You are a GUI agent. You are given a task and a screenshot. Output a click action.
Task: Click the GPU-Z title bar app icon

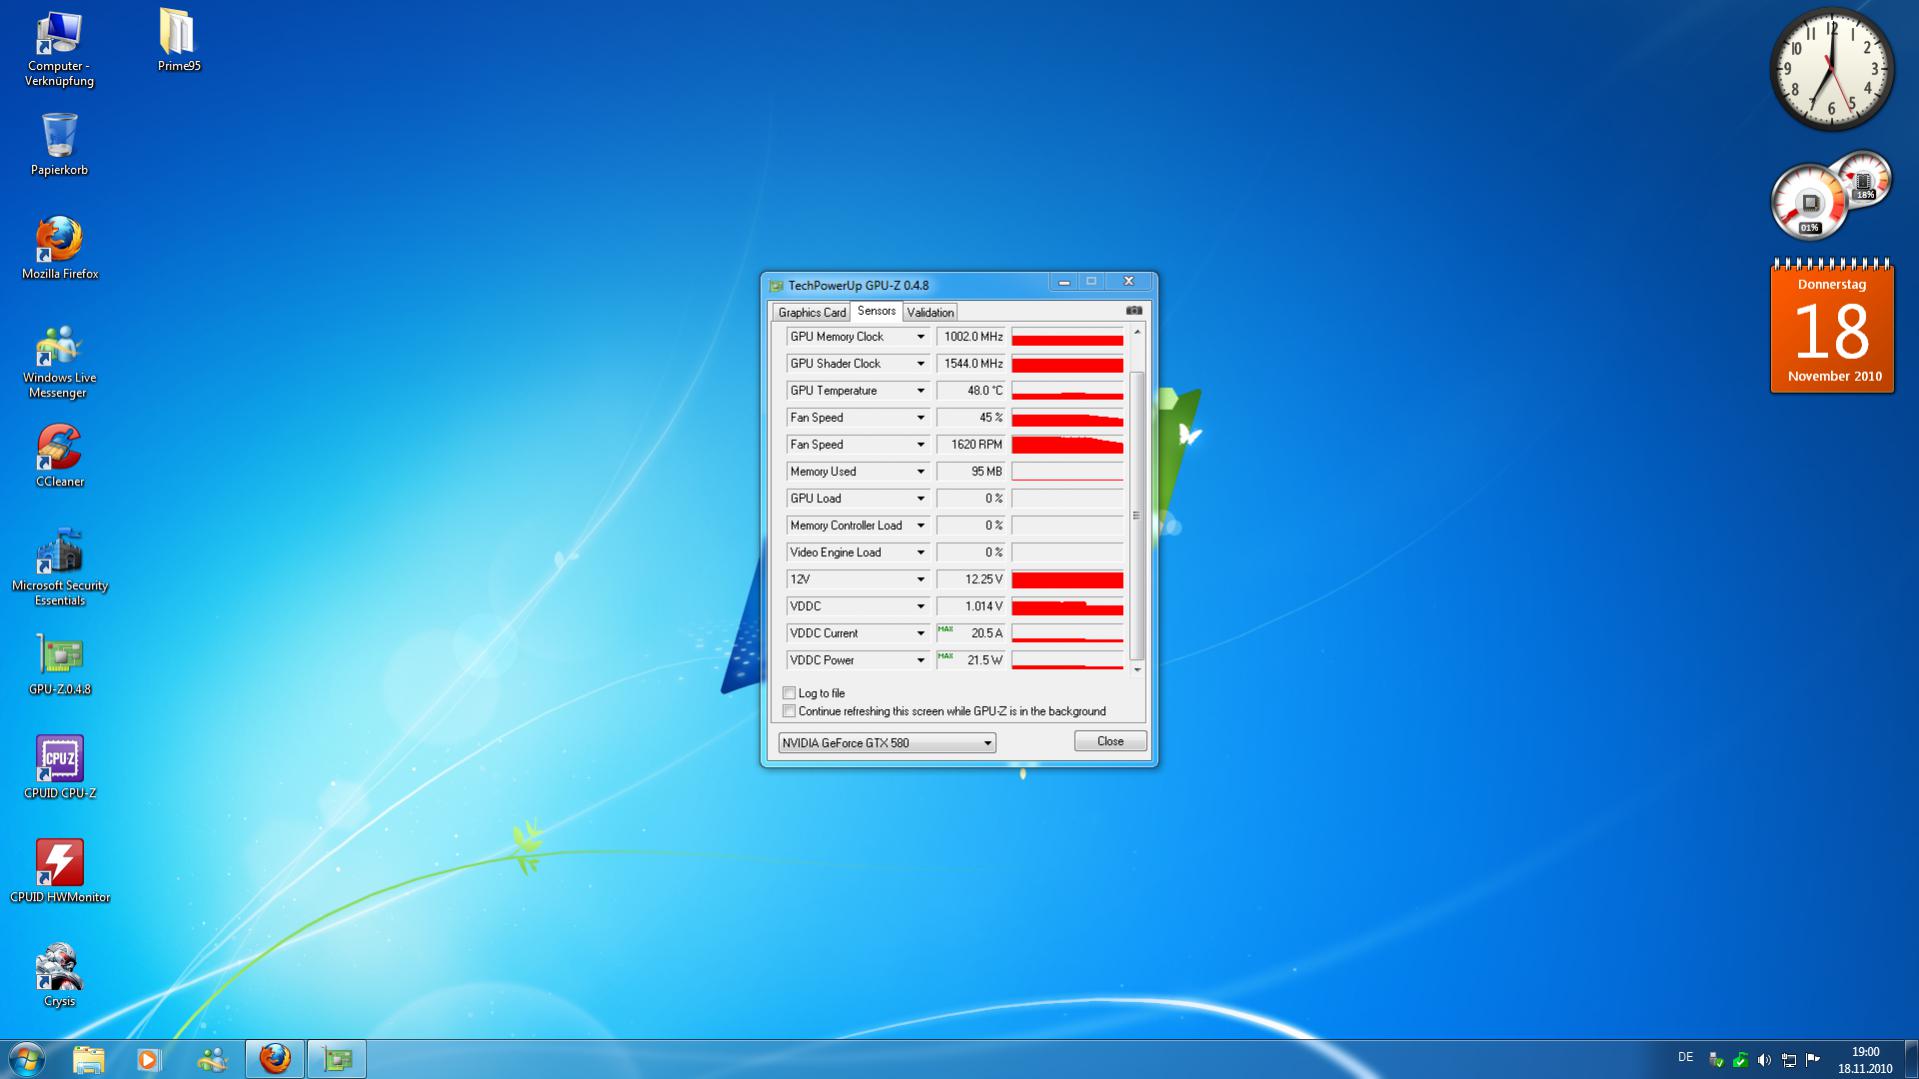pos(776,286)
